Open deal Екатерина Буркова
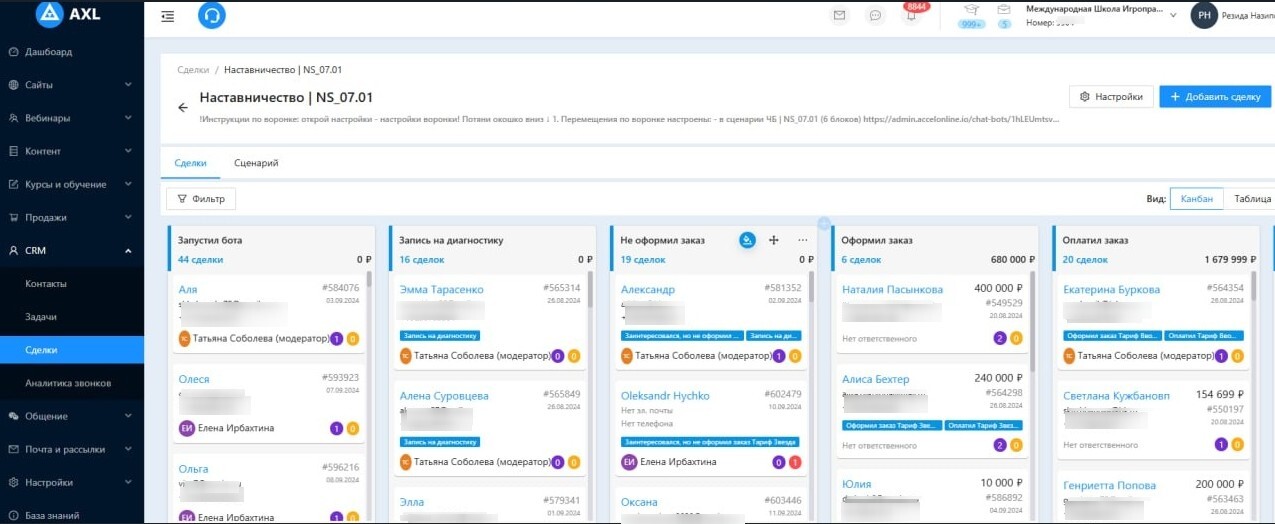The height and width of the screenshot is (524, 1275). [1111, 290]
